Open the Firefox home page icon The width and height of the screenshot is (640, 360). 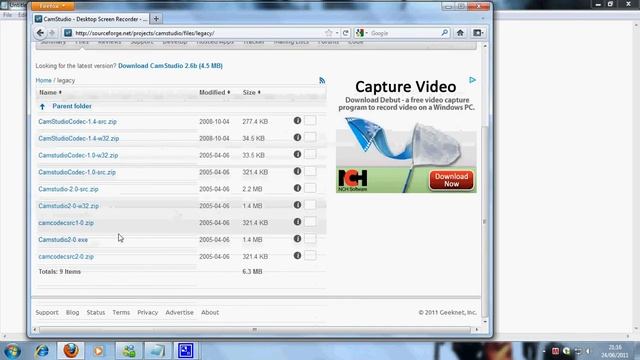[460, 33]
